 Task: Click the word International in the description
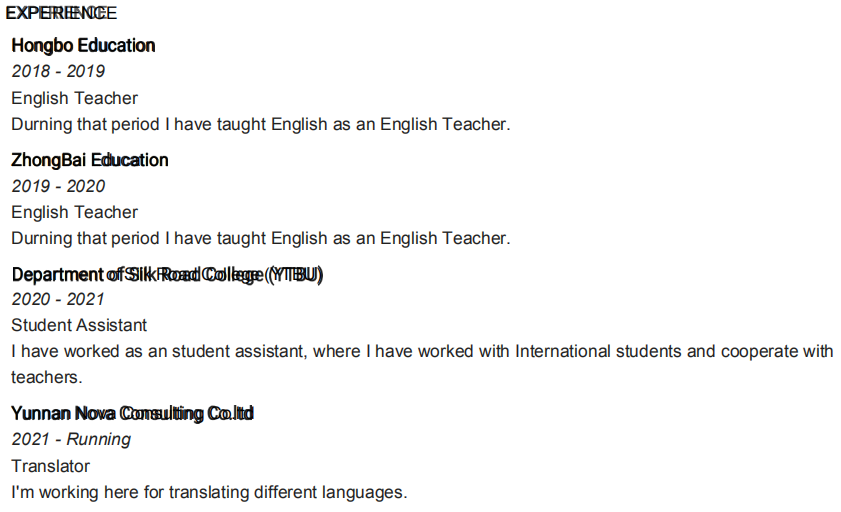(x=562, y=351)
